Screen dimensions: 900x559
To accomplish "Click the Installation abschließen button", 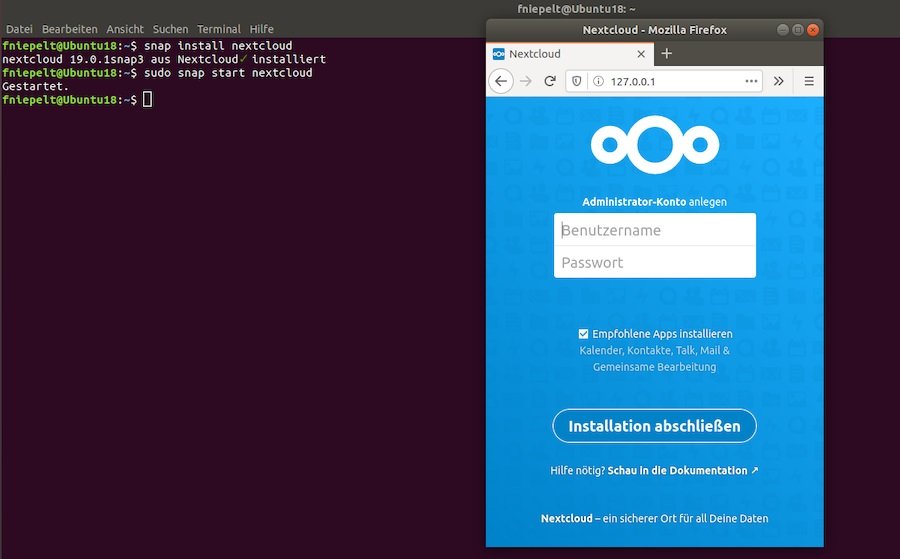I will pos(654,426).
